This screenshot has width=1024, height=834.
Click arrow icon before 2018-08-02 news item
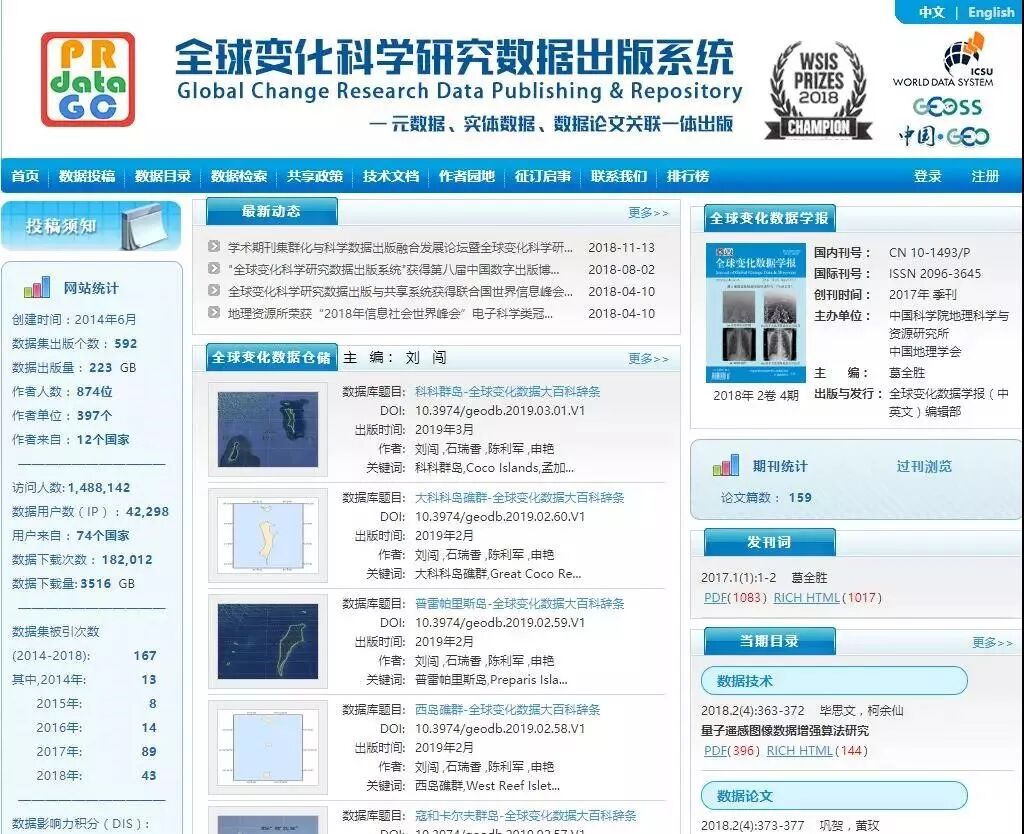(214, 268)
